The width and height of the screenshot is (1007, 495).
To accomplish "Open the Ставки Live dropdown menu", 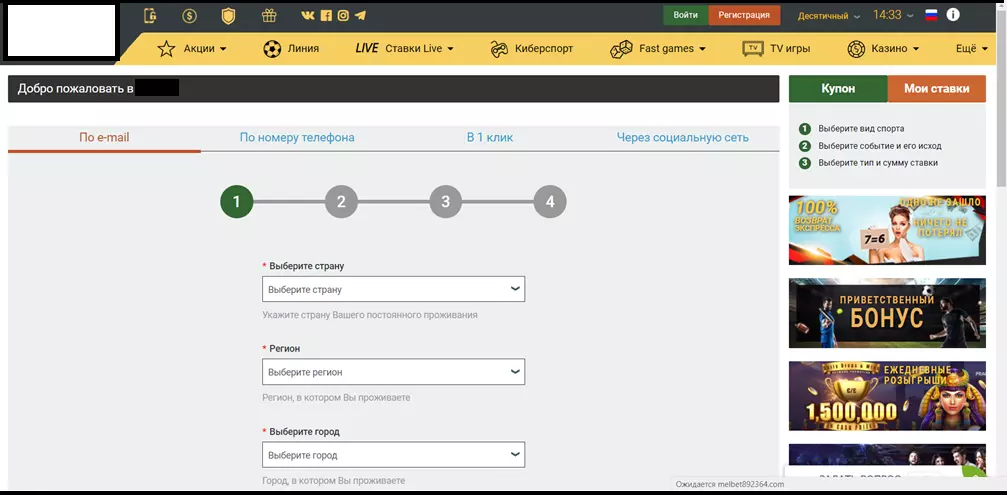I will 419,49.
